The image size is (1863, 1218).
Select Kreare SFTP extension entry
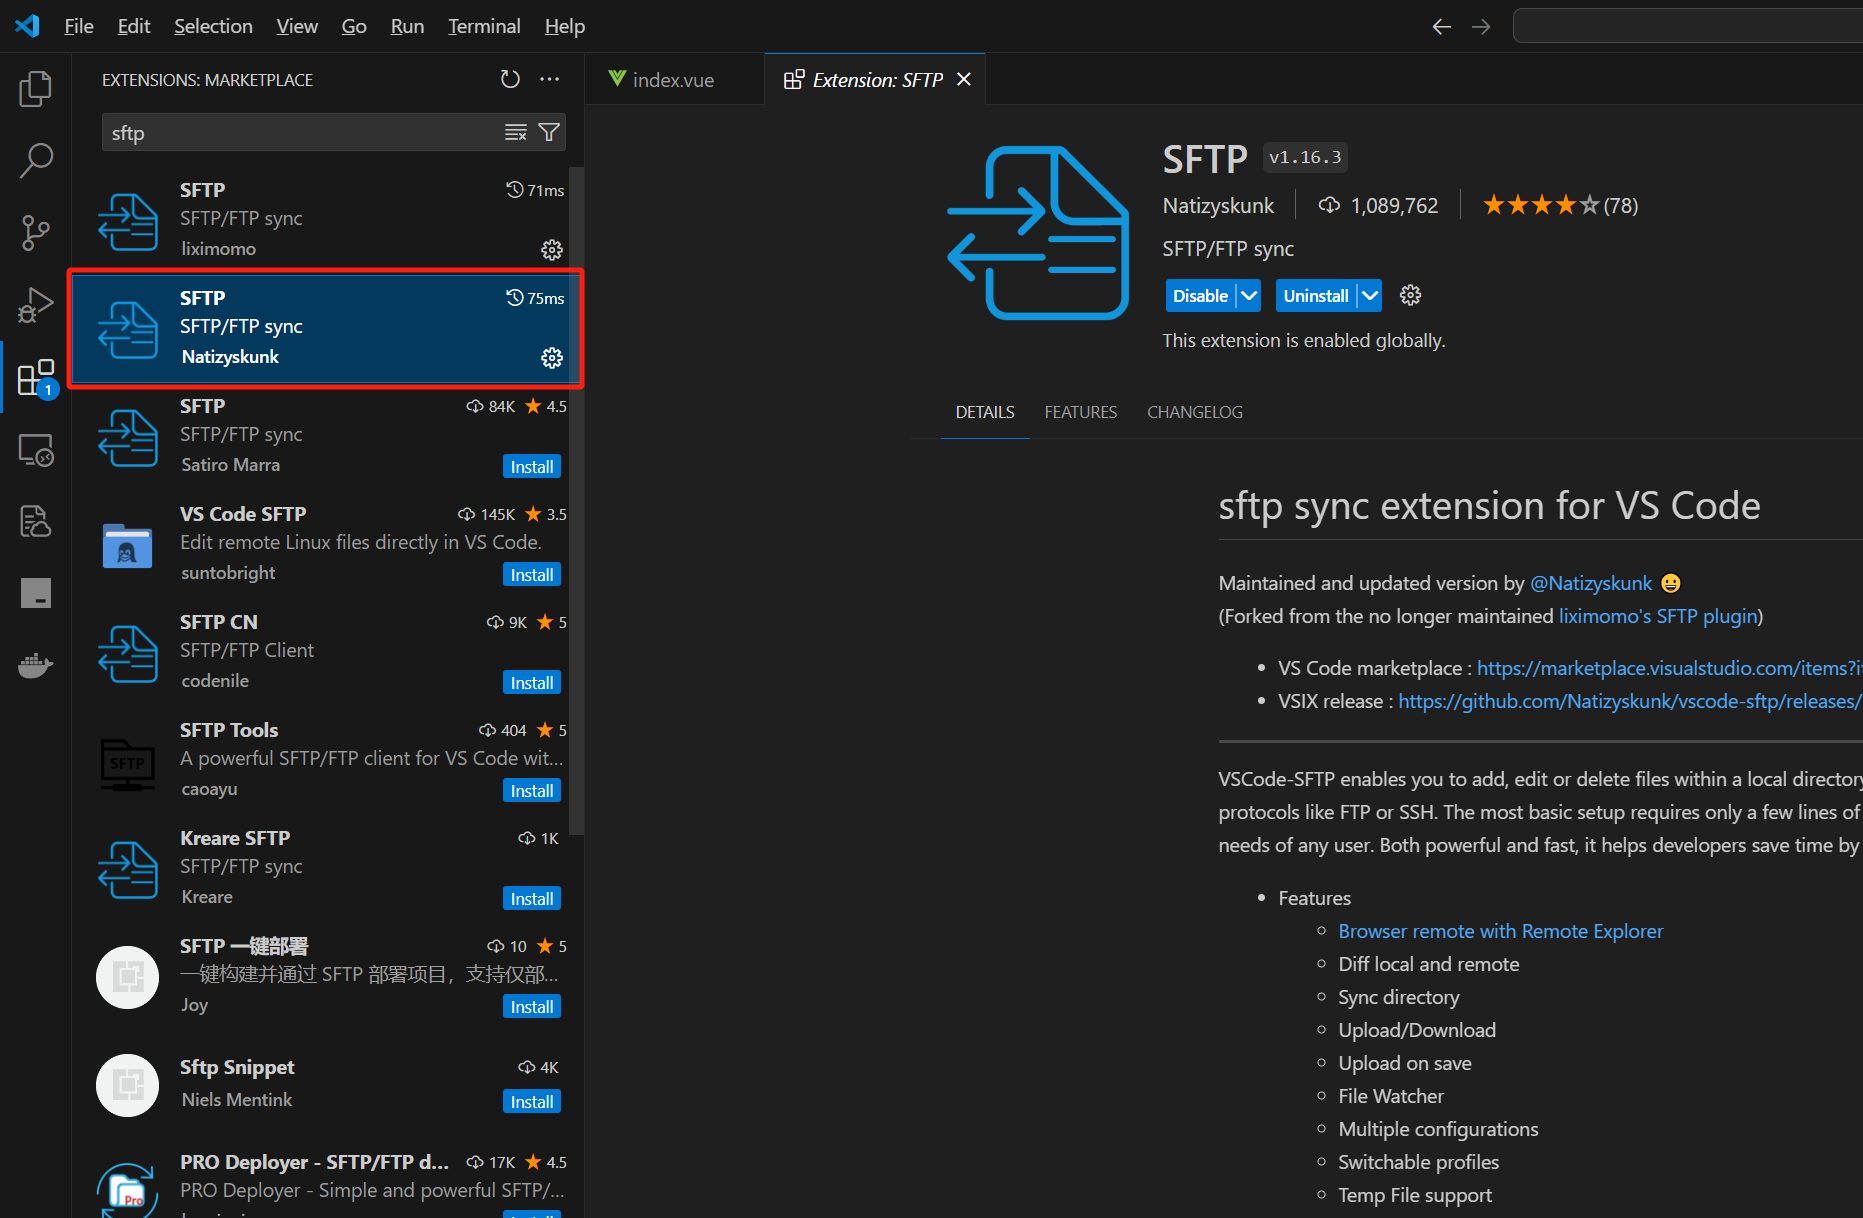(x=326, y=867)
